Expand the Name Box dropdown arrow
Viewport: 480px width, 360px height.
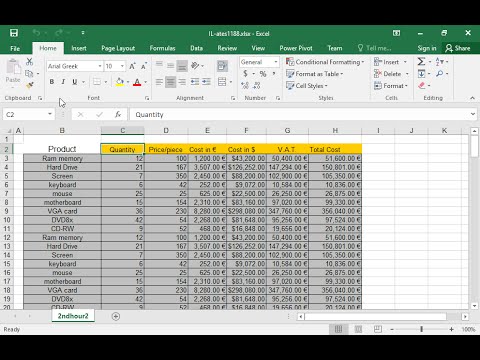click(x=50, y=114)
